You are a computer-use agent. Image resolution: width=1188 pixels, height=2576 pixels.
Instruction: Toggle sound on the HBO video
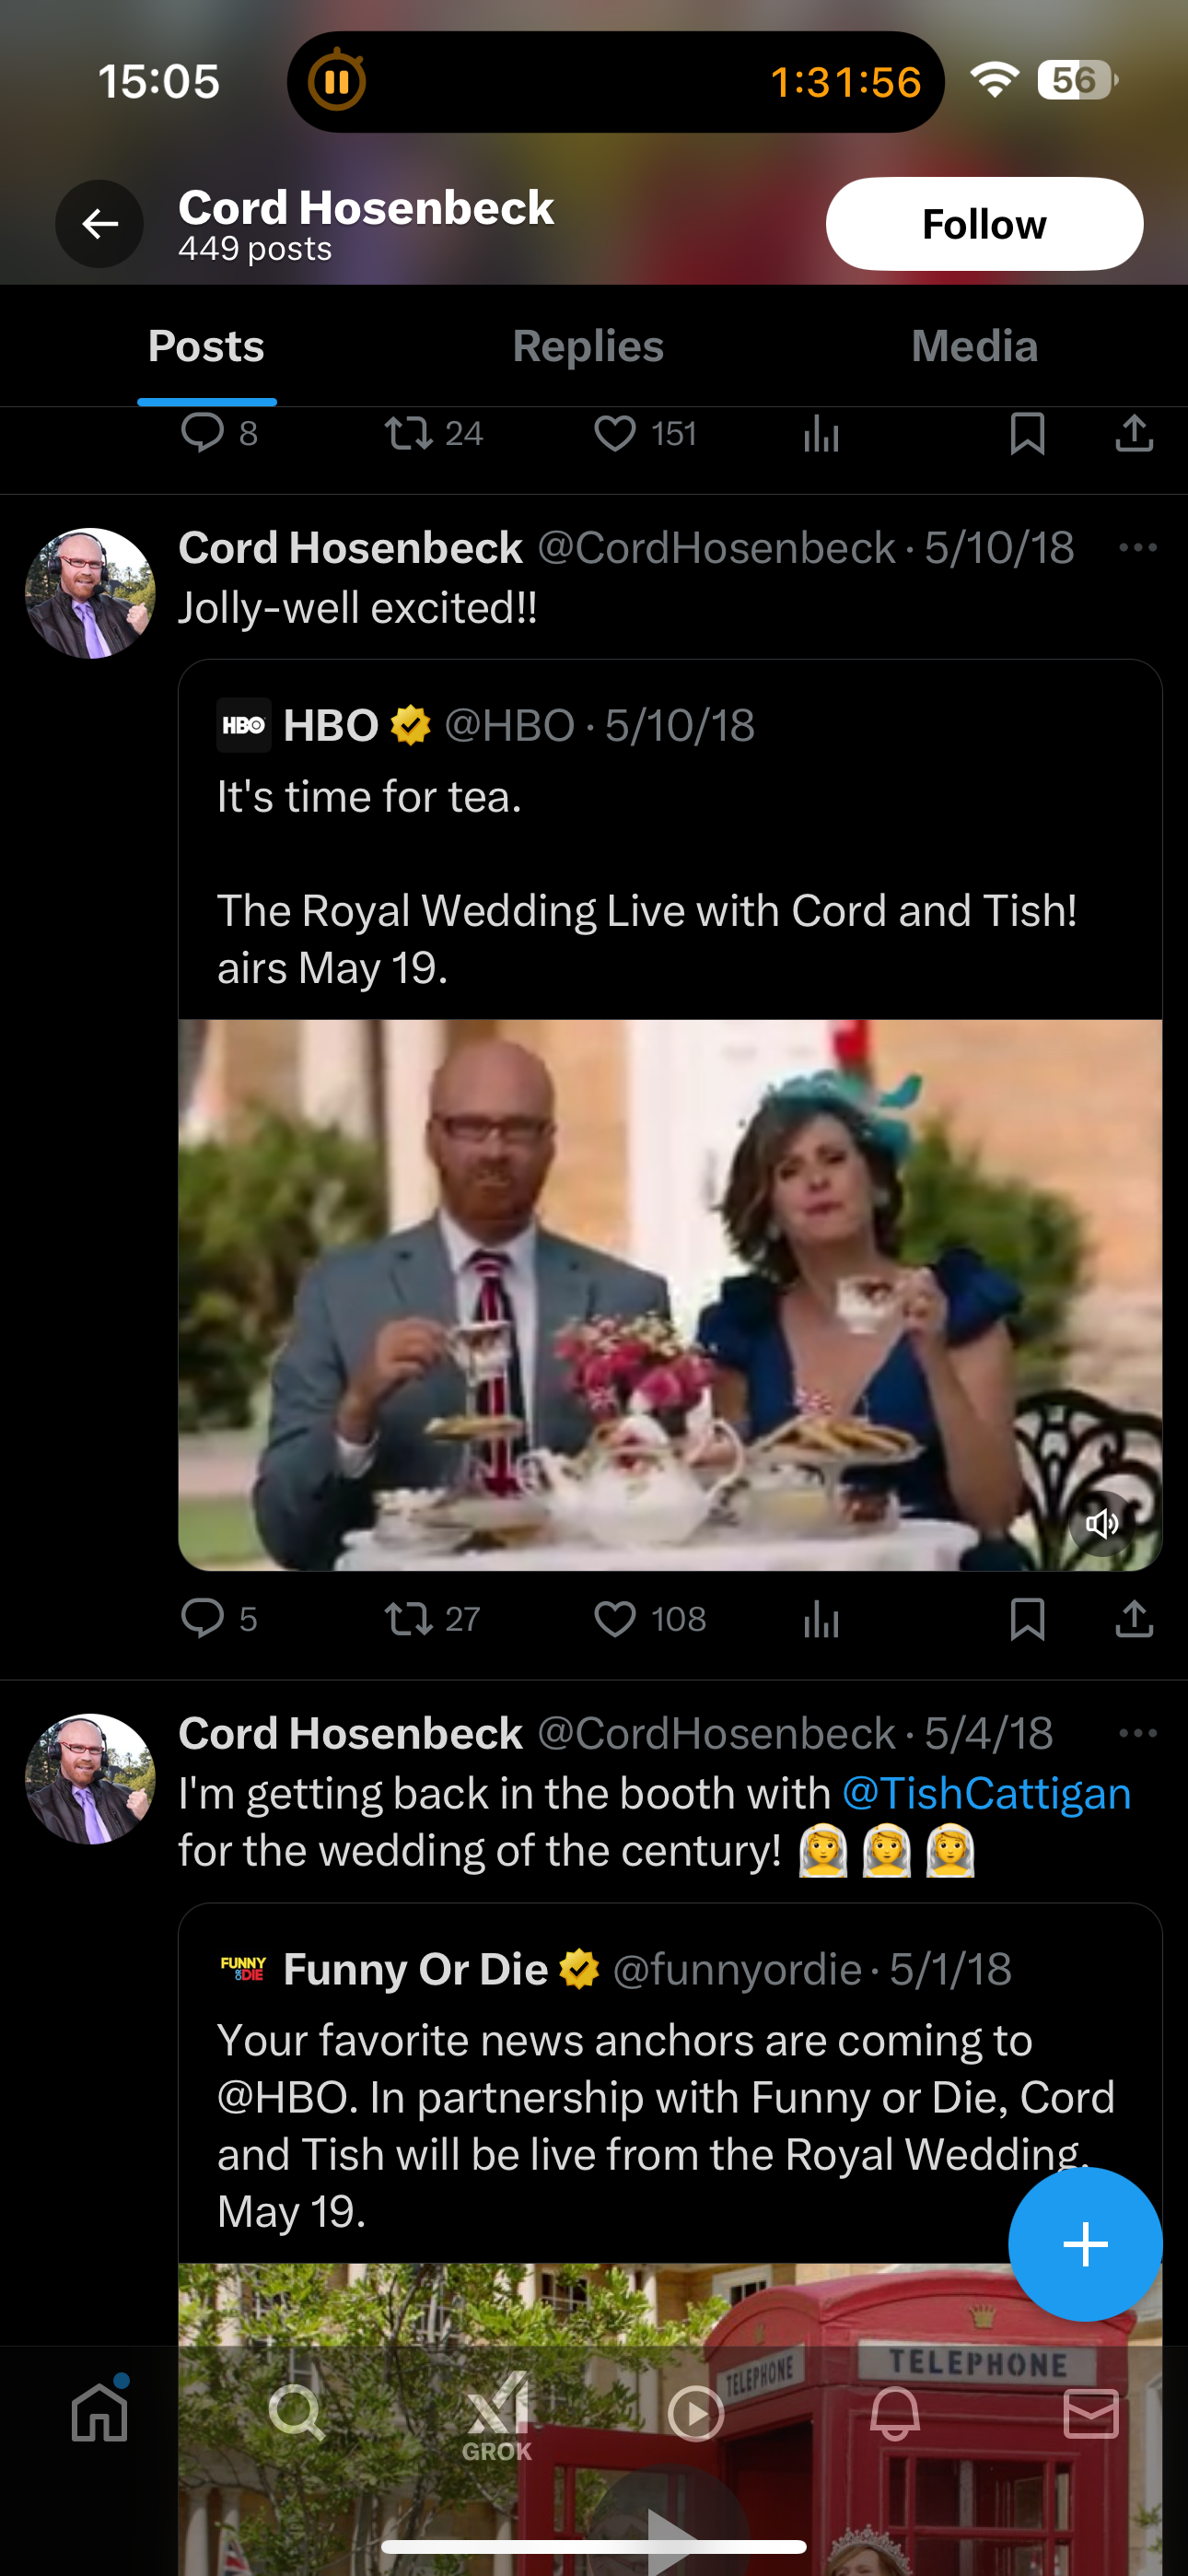point(1101,1523)
